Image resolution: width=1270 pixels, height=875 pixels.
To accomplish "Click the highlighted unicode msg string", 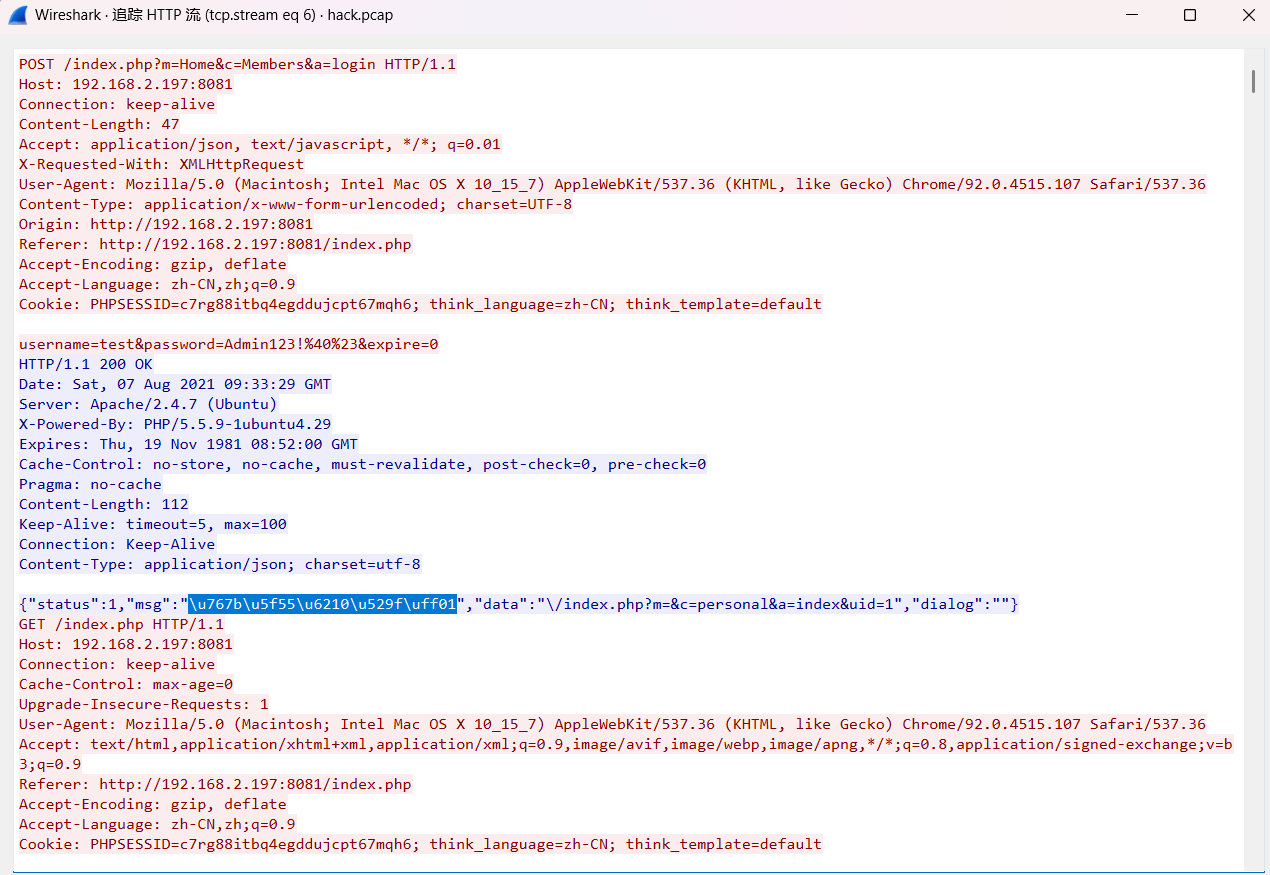I will [x=322, y=604].
